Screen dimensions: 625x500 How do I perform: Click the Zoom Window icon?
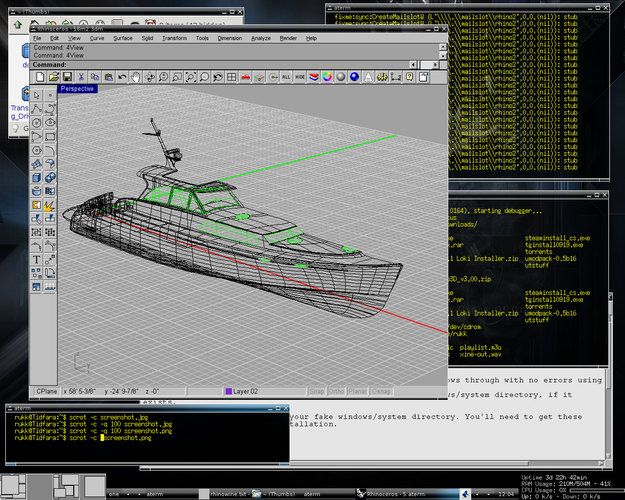(177, 77)
